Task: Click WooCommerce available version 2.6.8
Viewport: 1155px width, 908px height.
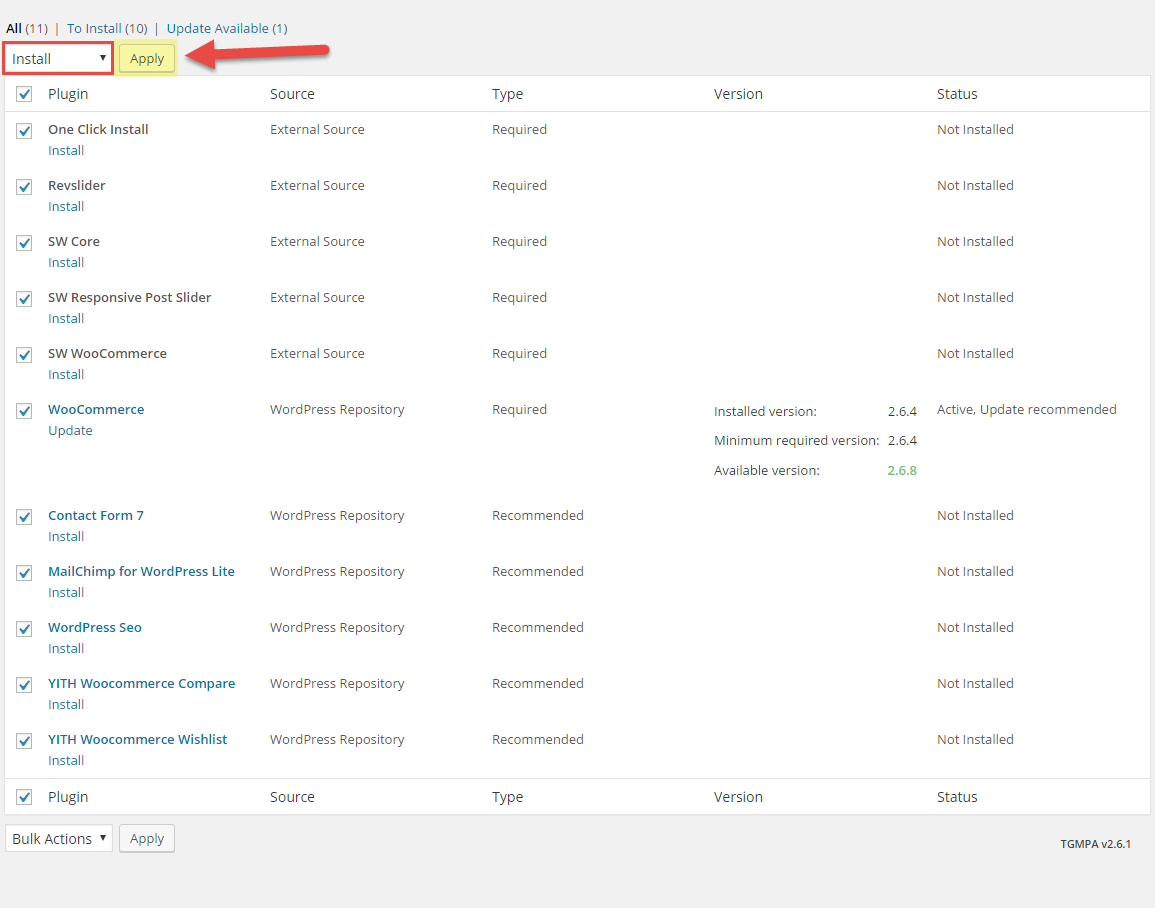Action: point(902,471)
